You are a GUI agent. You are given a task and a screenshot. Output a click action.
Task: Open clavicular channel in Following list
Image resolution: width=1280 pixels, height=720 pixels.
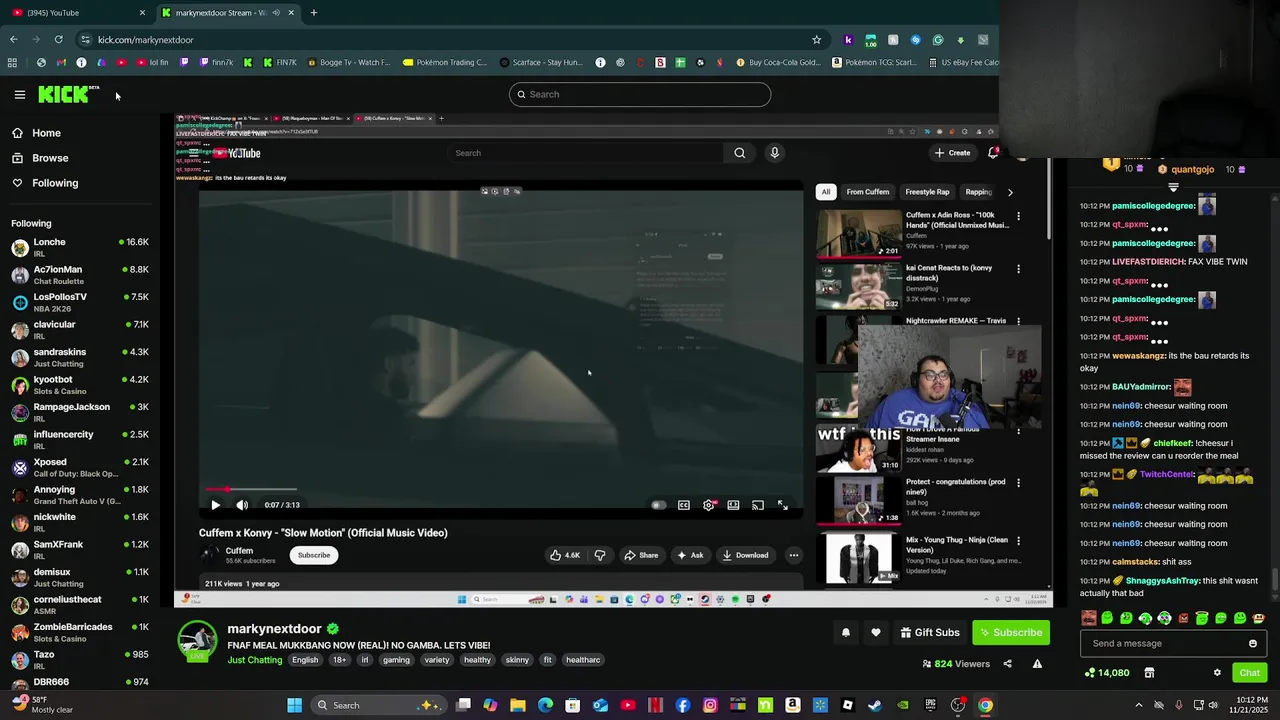tap(80, 330)
